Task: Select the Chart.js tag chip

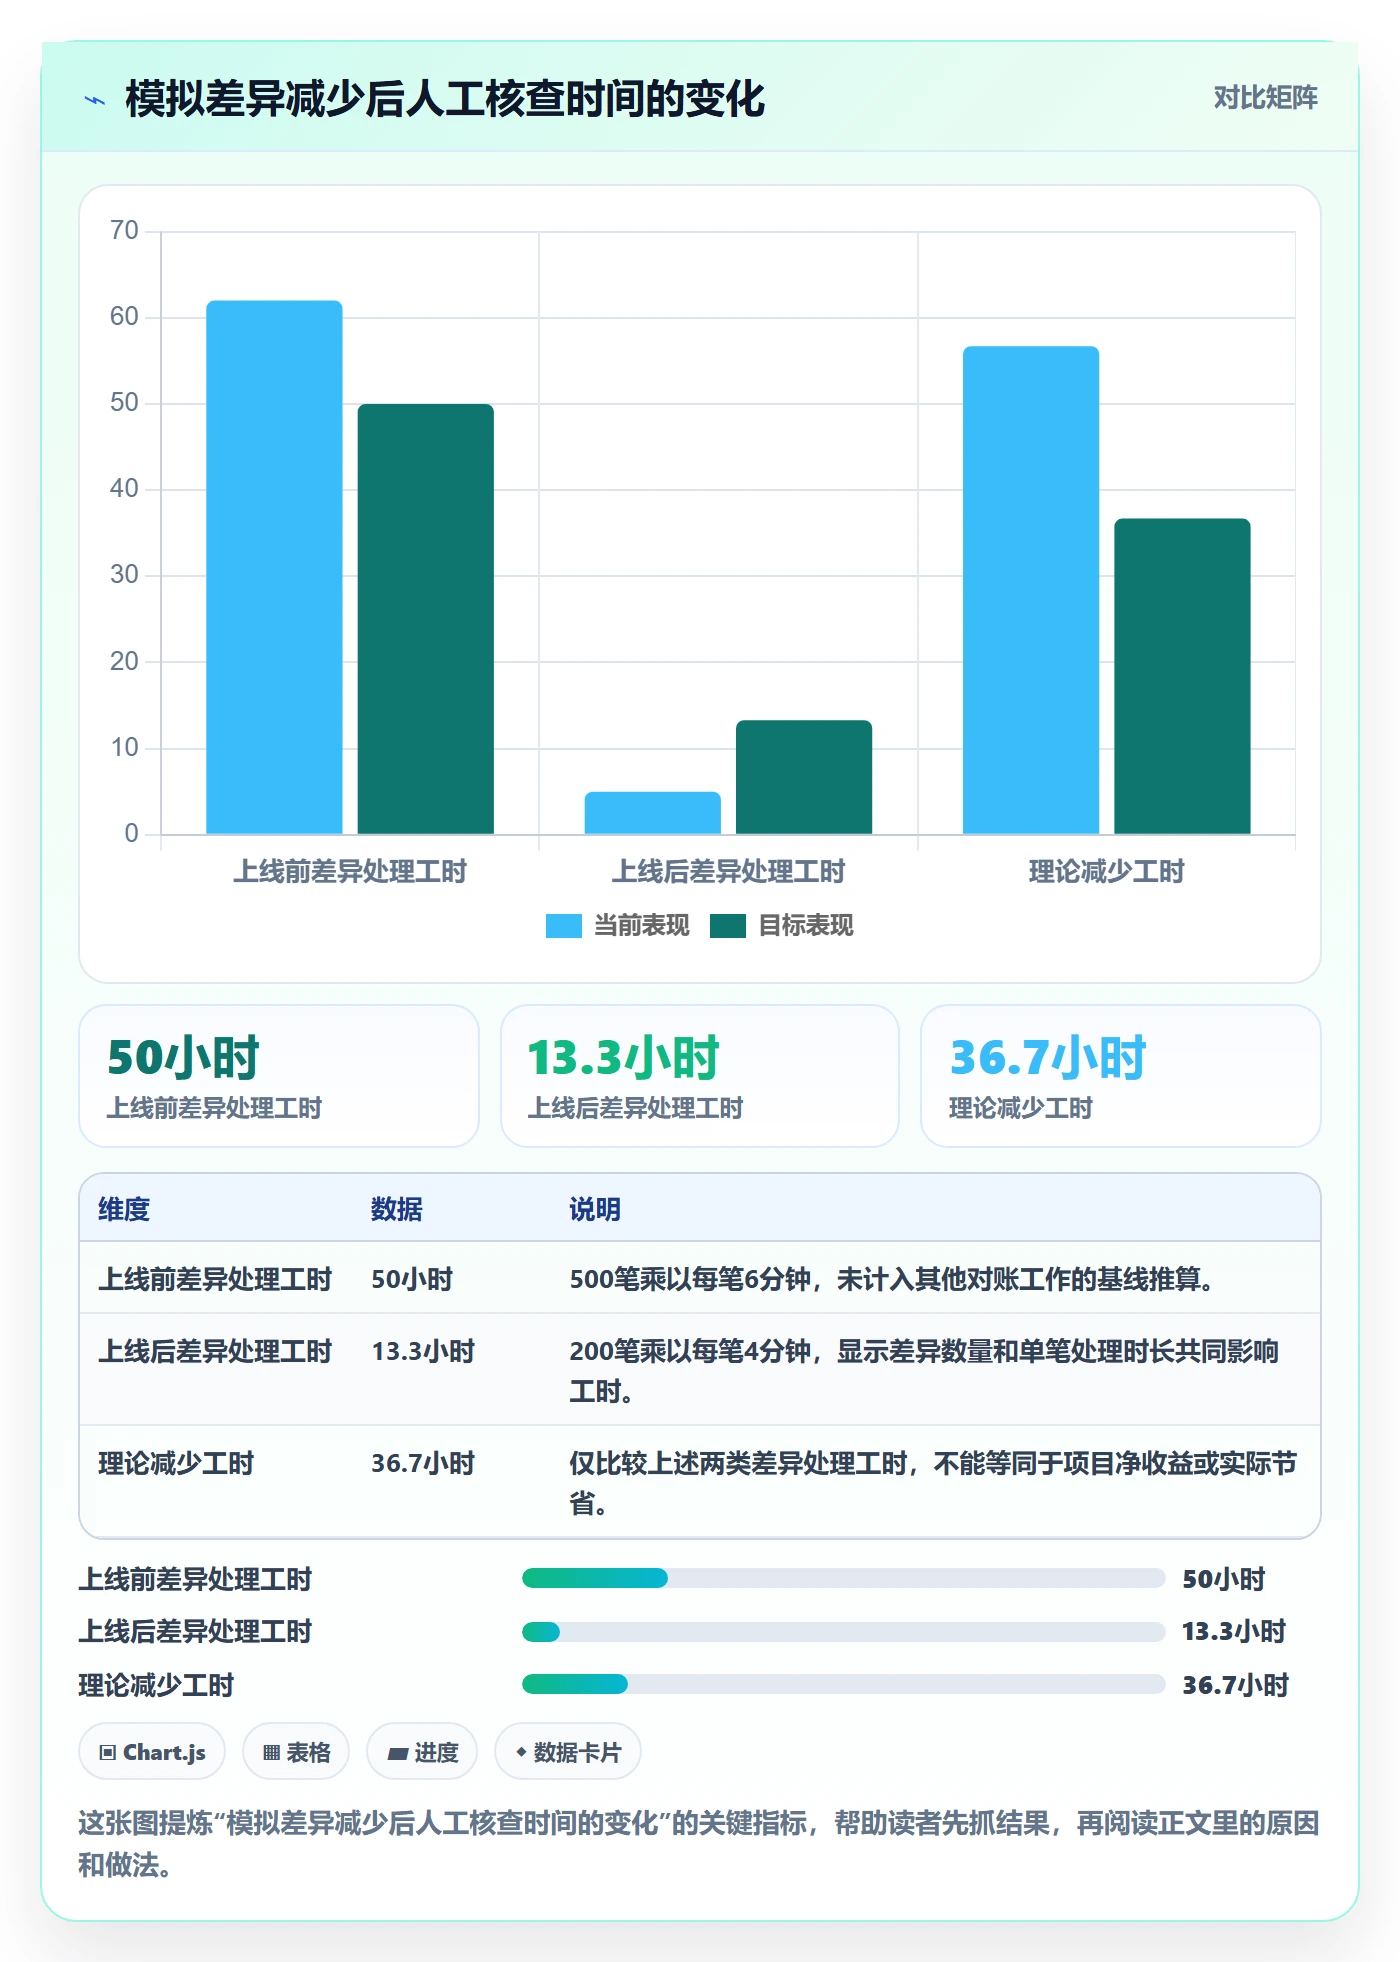Action: tap(152, 1752)
